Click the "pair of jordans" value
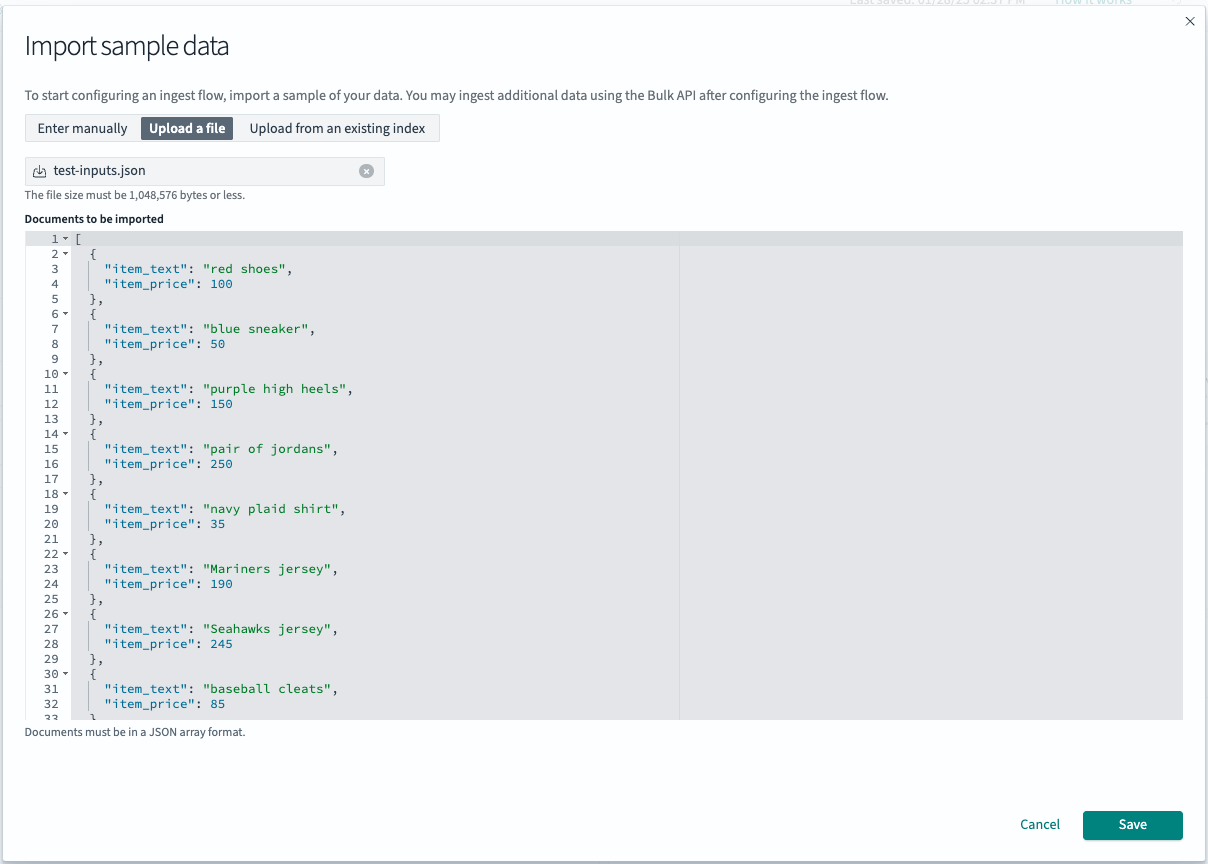Viewport: 1208px width, 864px height. [x=267, y=449]
